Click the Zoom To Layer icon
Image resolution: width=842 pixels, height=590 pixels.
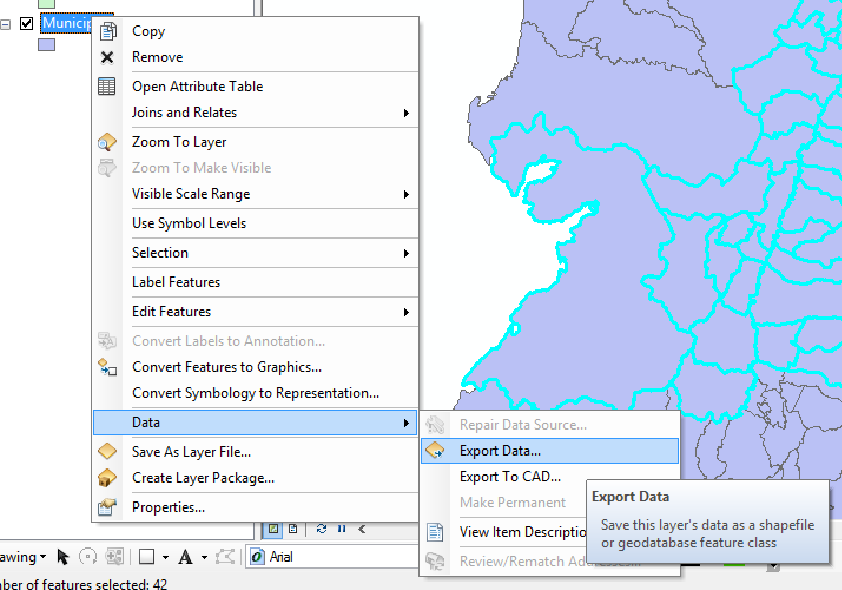tap(107, 142)
